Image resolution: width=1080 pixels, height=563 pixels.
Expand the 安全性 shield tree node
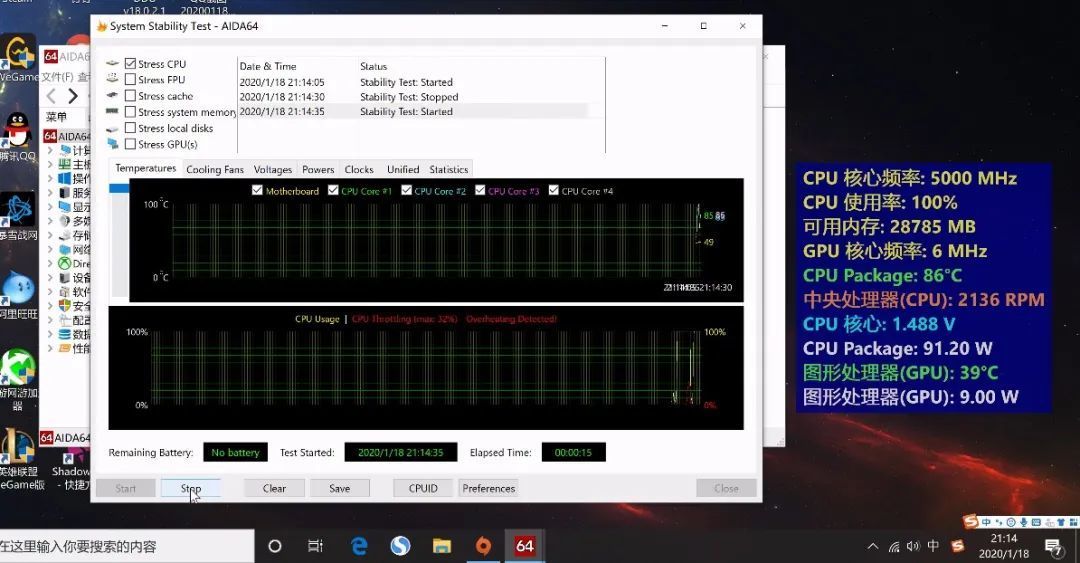(x=50, y=306)
